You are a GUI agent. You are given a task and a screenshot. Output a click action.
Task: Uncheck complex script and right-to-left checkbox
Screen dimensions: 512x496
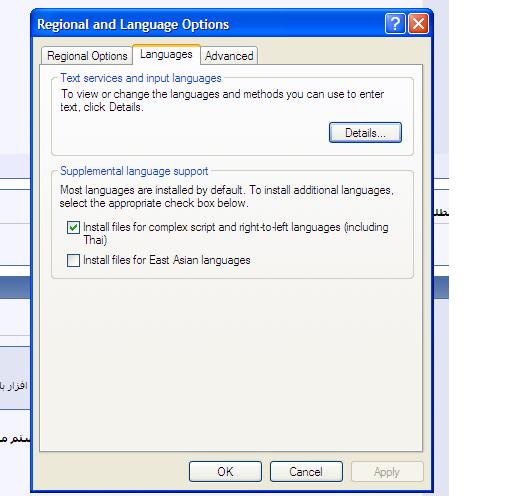click(73, 228)
